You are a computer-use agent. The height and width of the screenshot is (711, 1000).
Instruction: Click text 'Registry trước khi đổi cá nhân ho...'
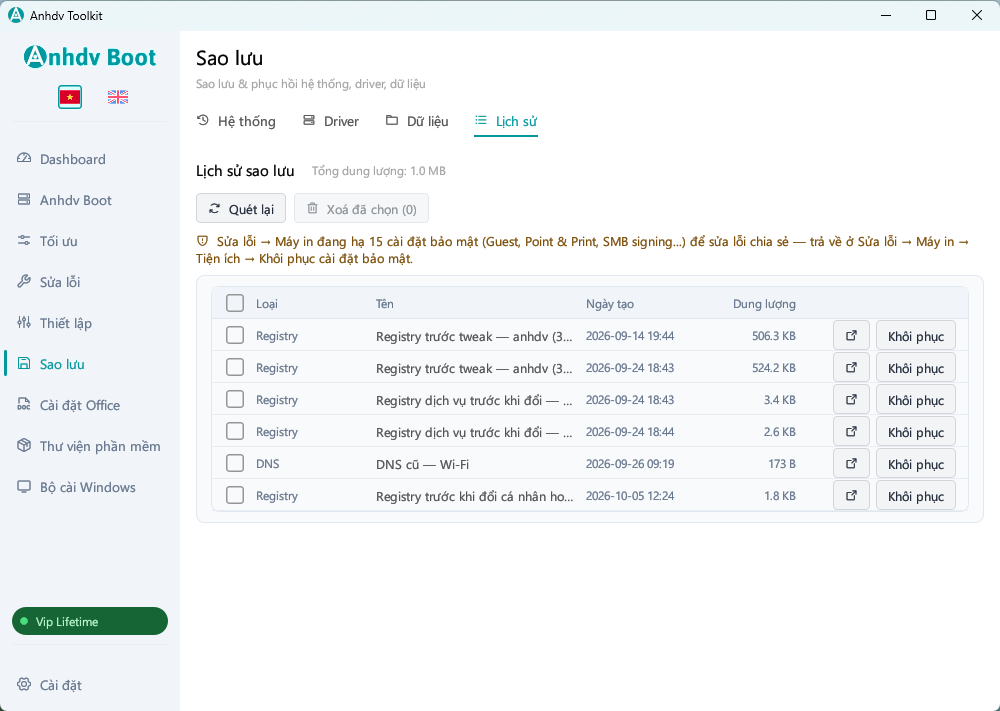474,496
